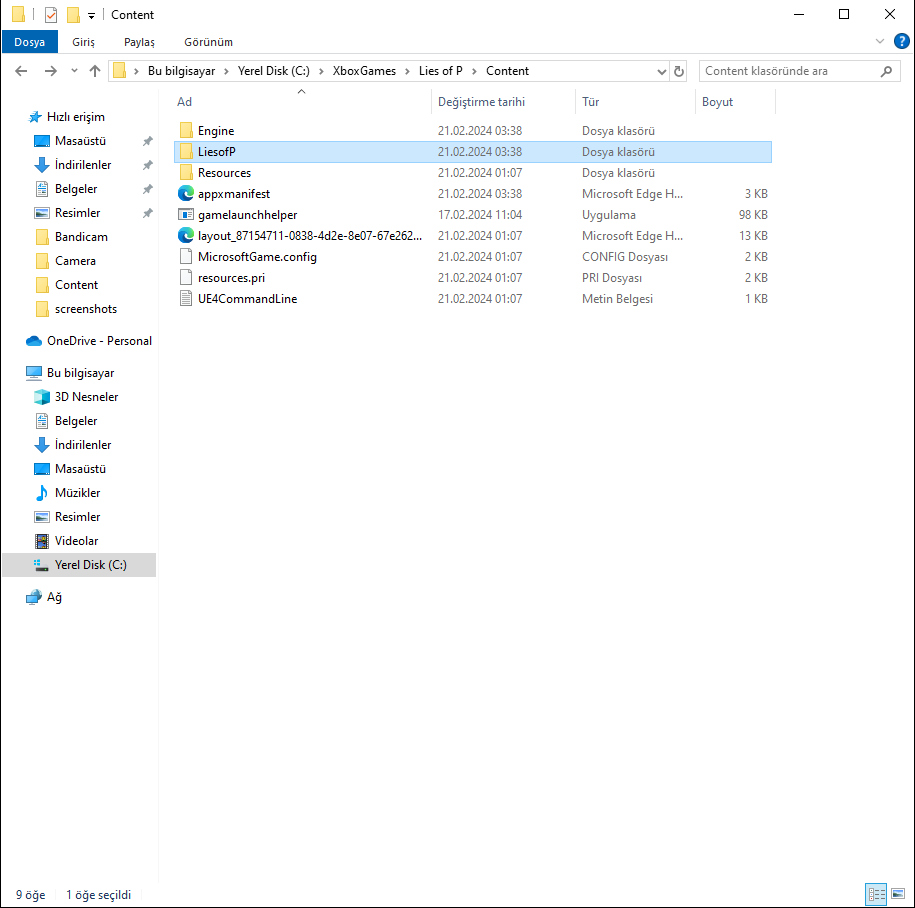Screen dimensions: 915x908
Task: Select the date 17.02.2024 11:04
Action: coord(480,215)
